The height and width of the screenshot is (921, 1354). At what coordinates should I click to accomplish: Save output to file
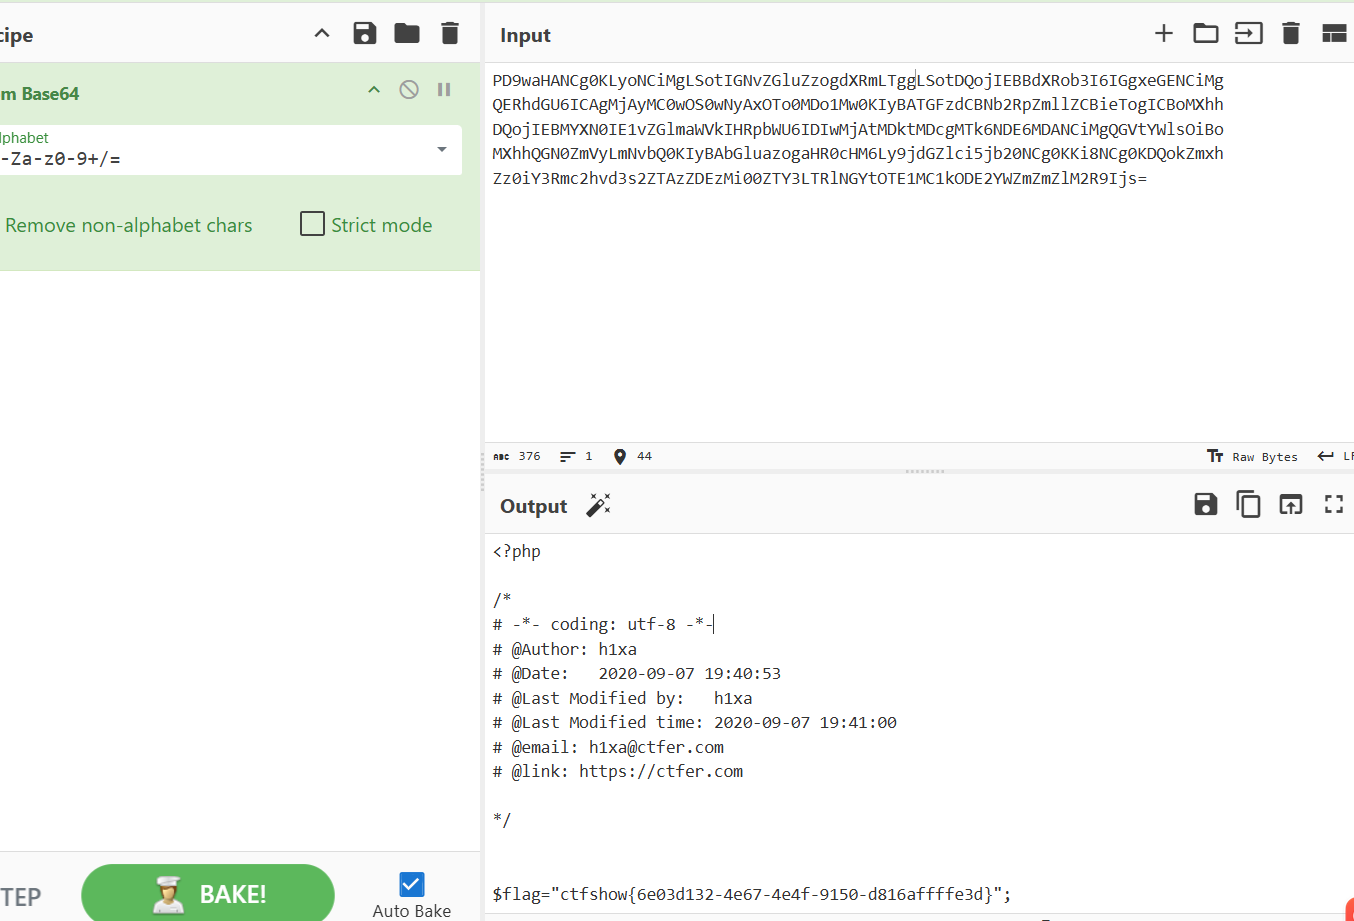click(x=1206, y=504)
